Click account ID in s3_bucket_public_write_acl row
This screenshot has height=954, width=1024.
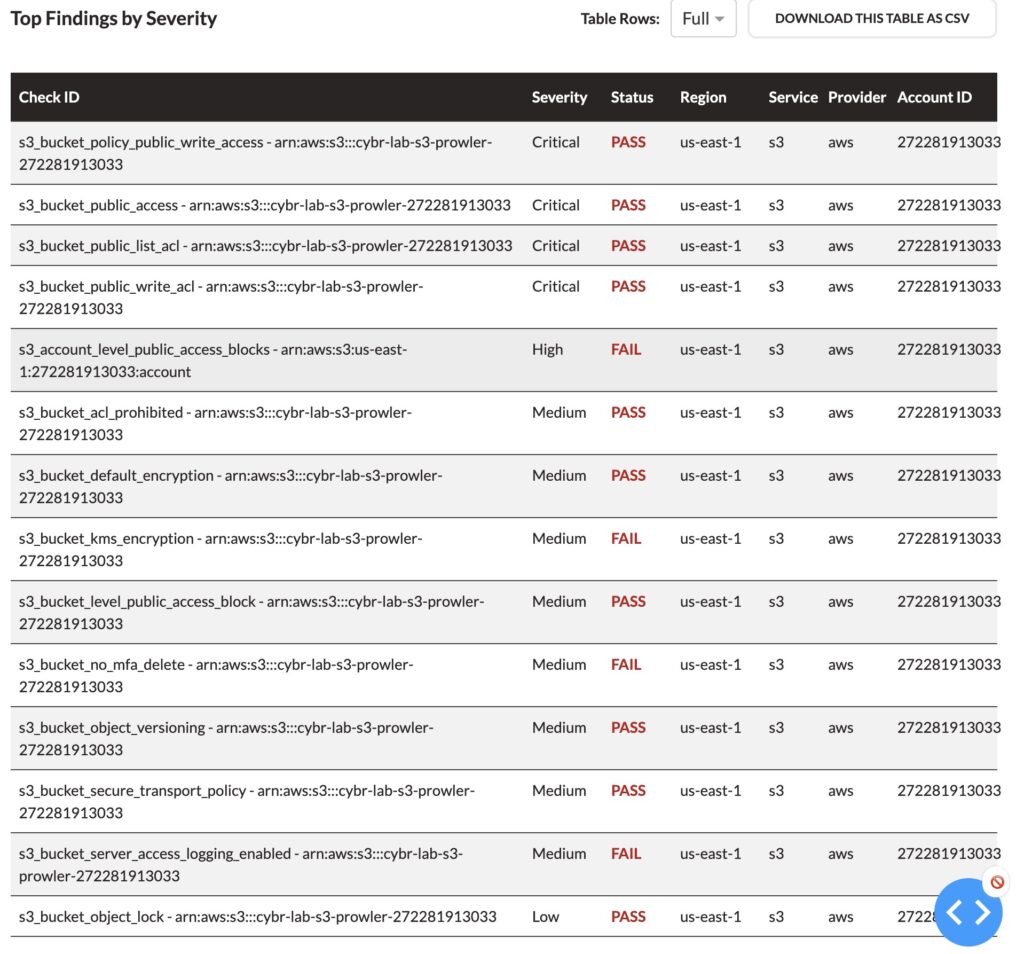[948, 286]
